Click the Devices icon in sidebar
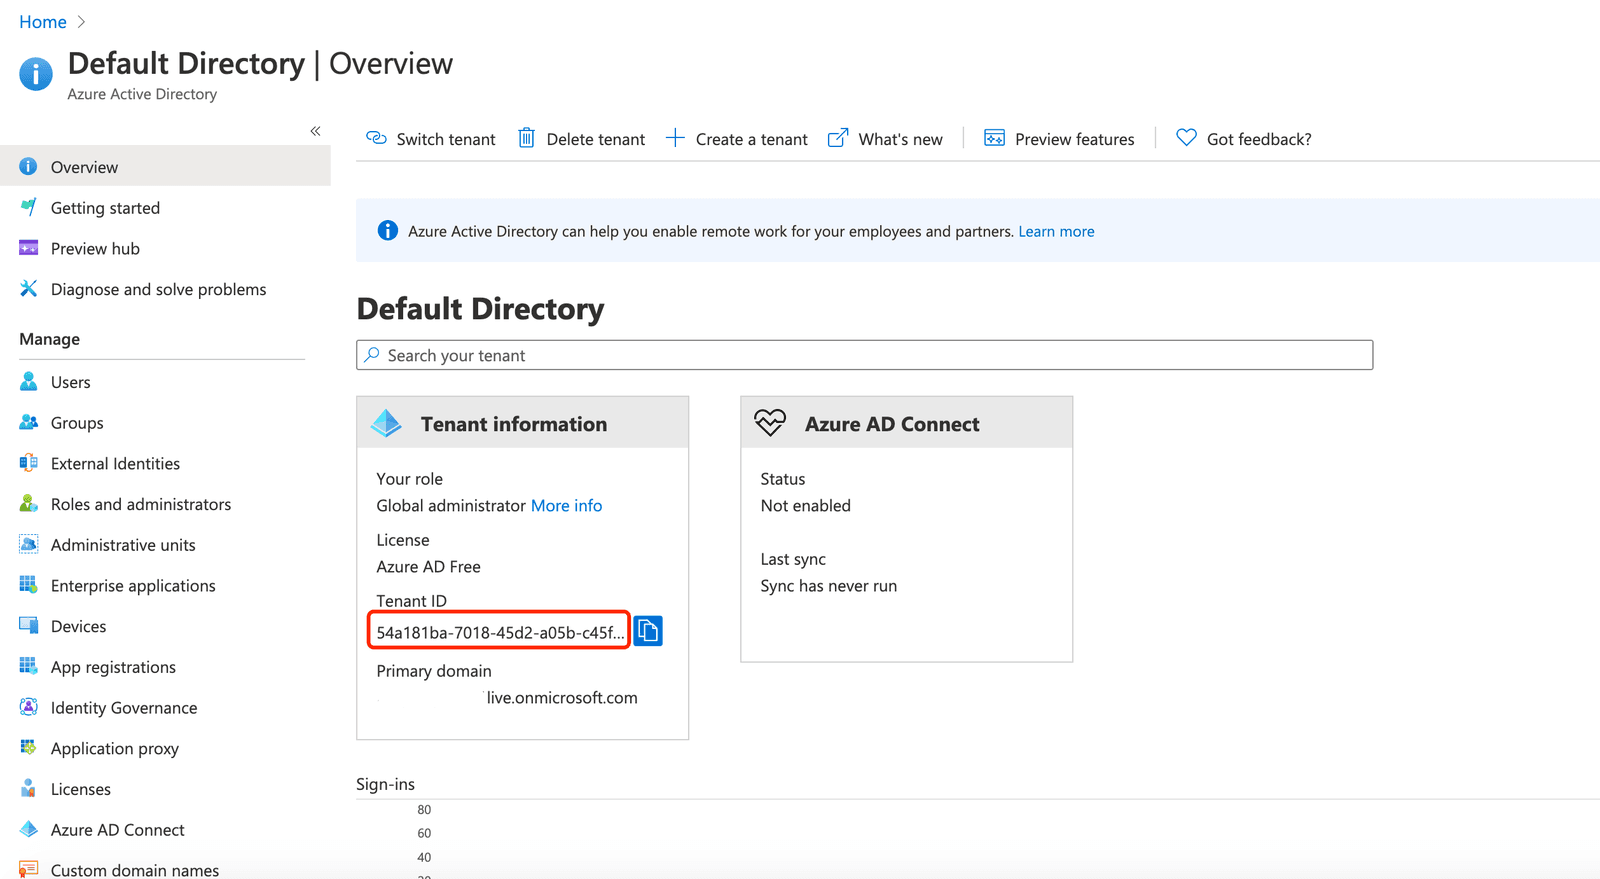1600x879 pixels. click(x=28, y=625)
